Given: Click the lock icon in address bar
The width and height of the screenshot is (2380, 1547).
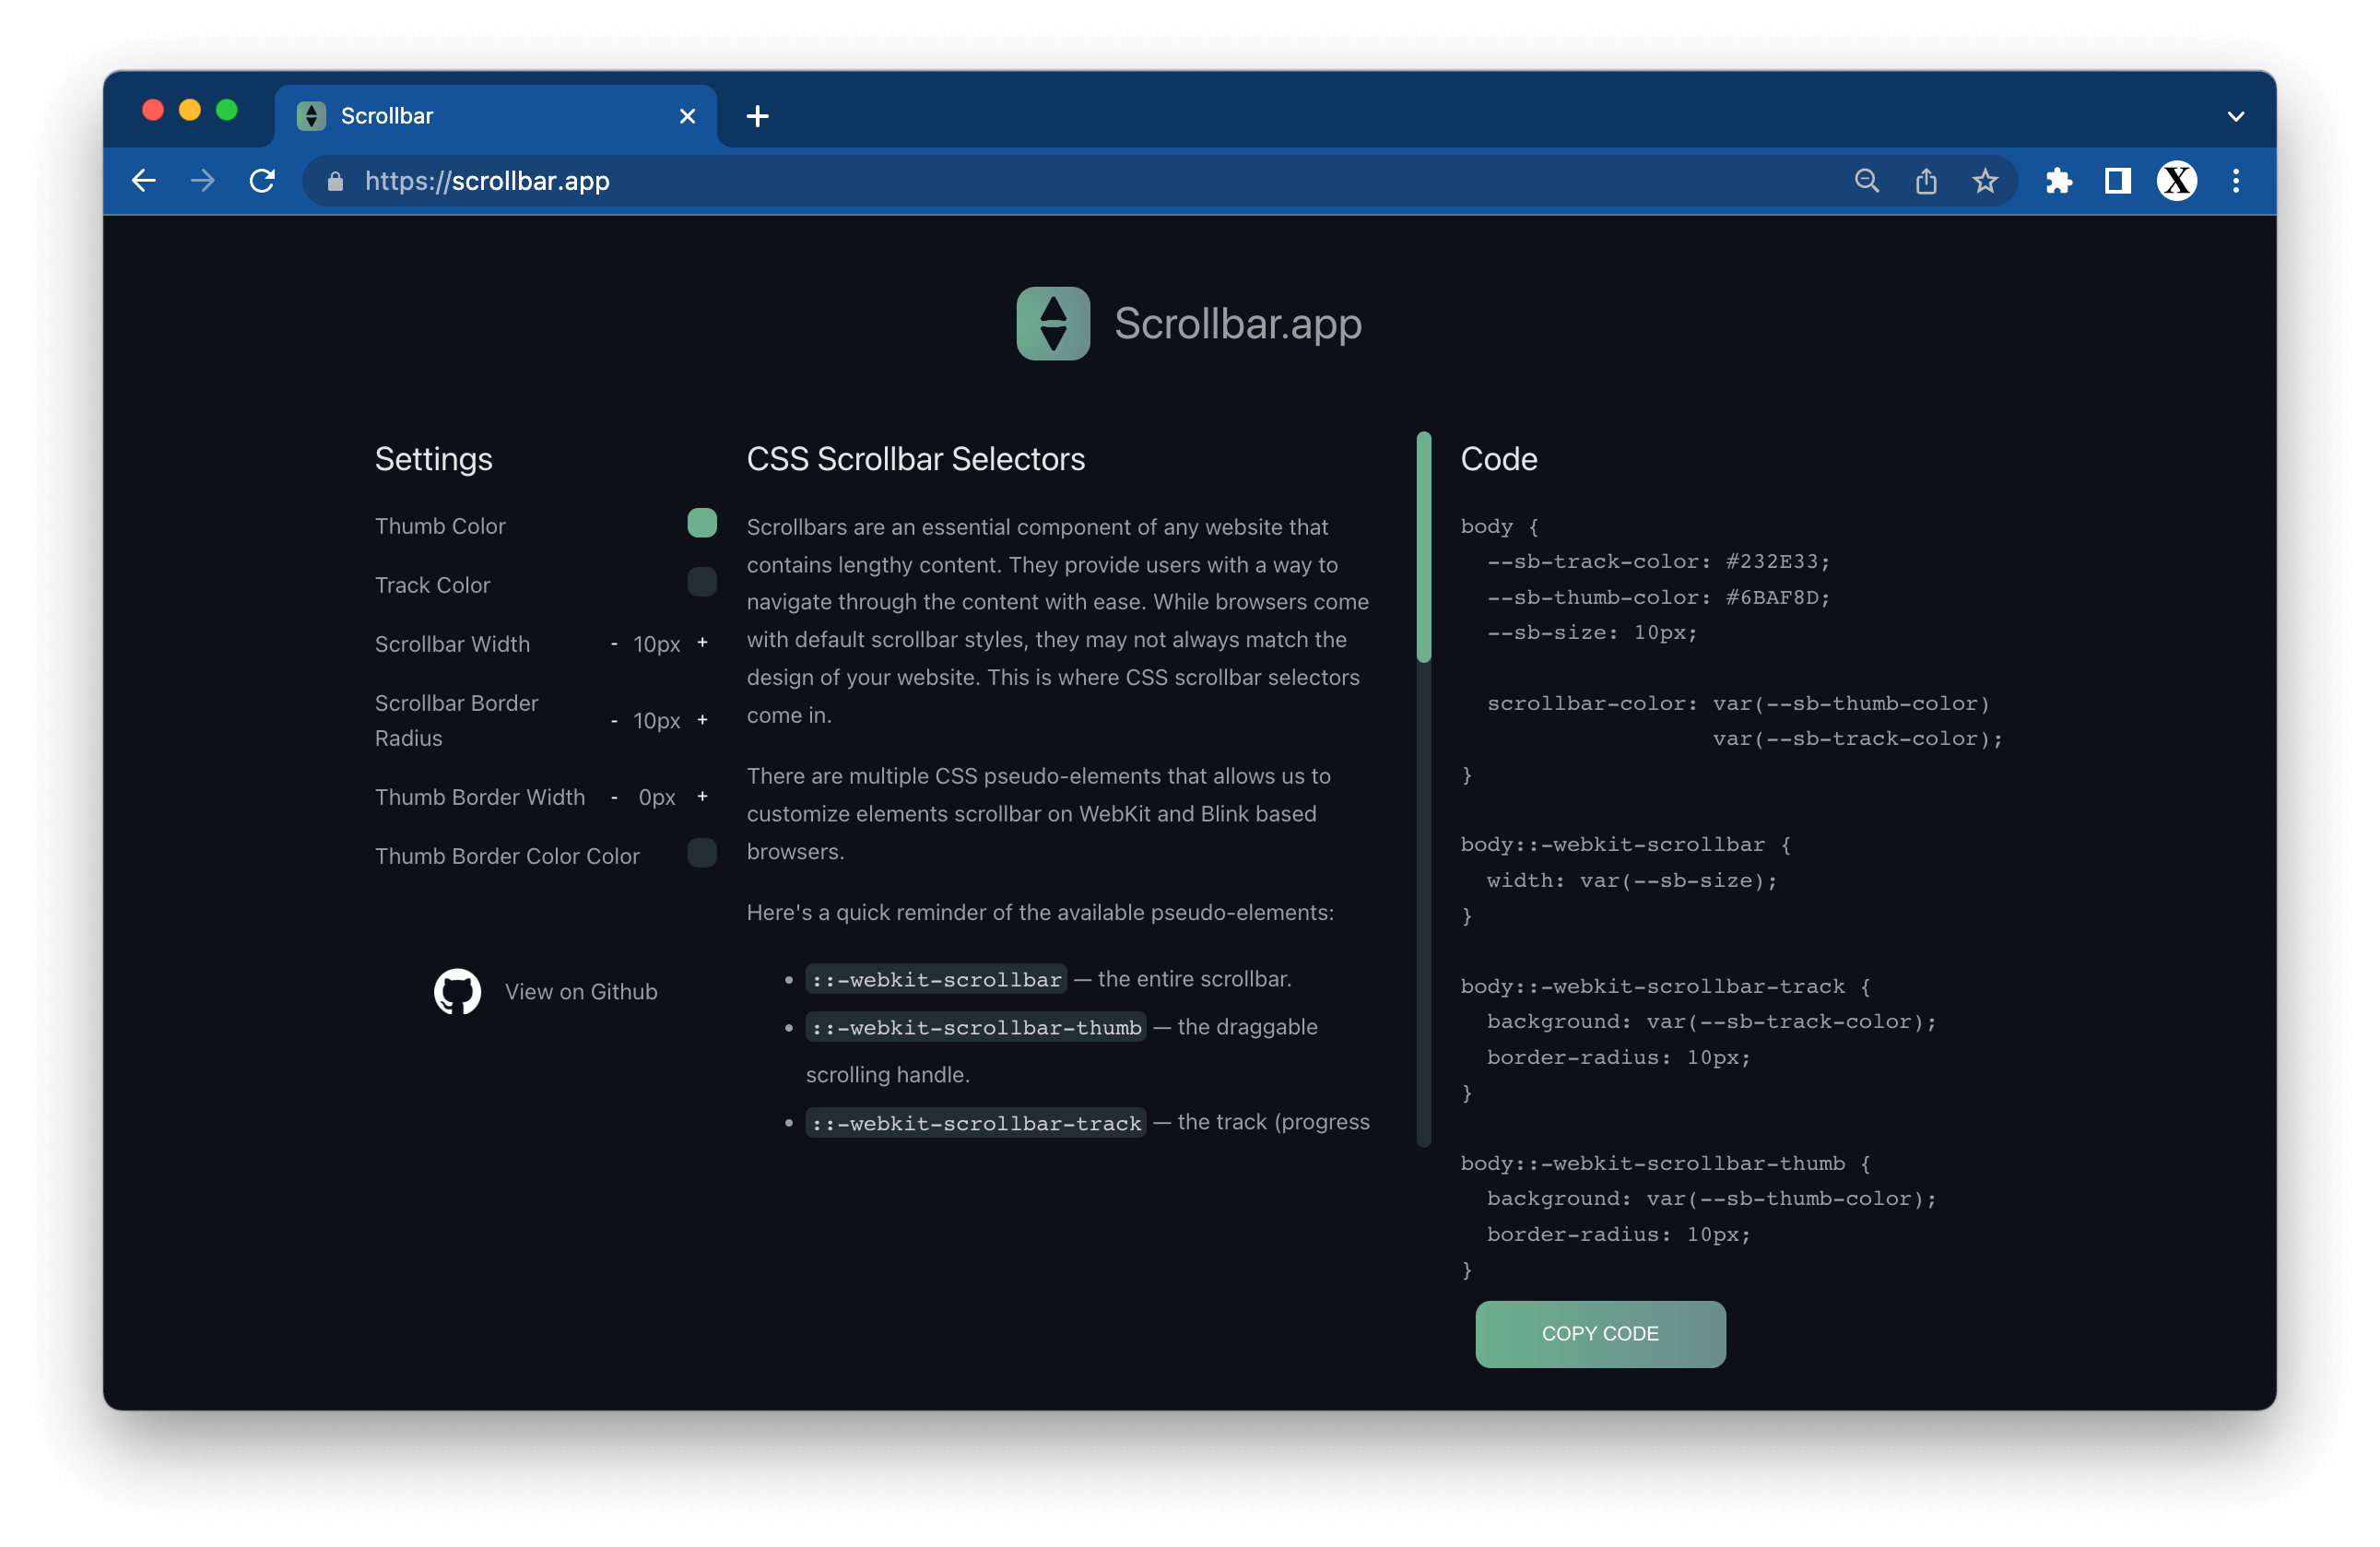Looking at the screenshot, I should click(x=336, y=181).
